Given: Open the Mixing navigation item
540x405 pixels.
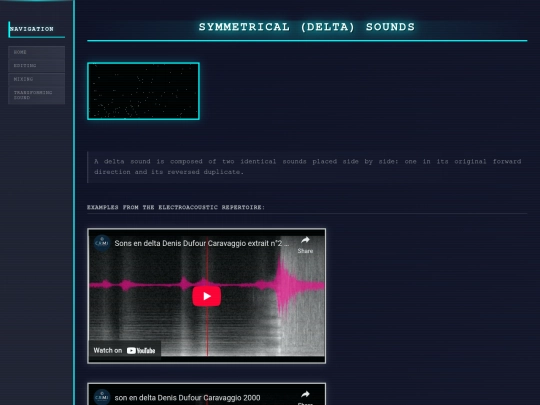Looking at the screenshot, I should point(36,79).
